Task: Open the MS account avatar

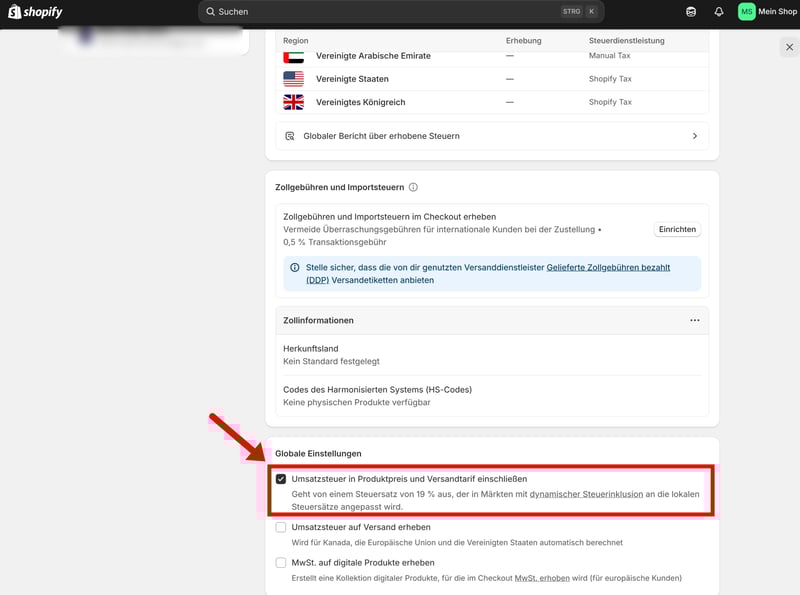Action: coord(747,12)
